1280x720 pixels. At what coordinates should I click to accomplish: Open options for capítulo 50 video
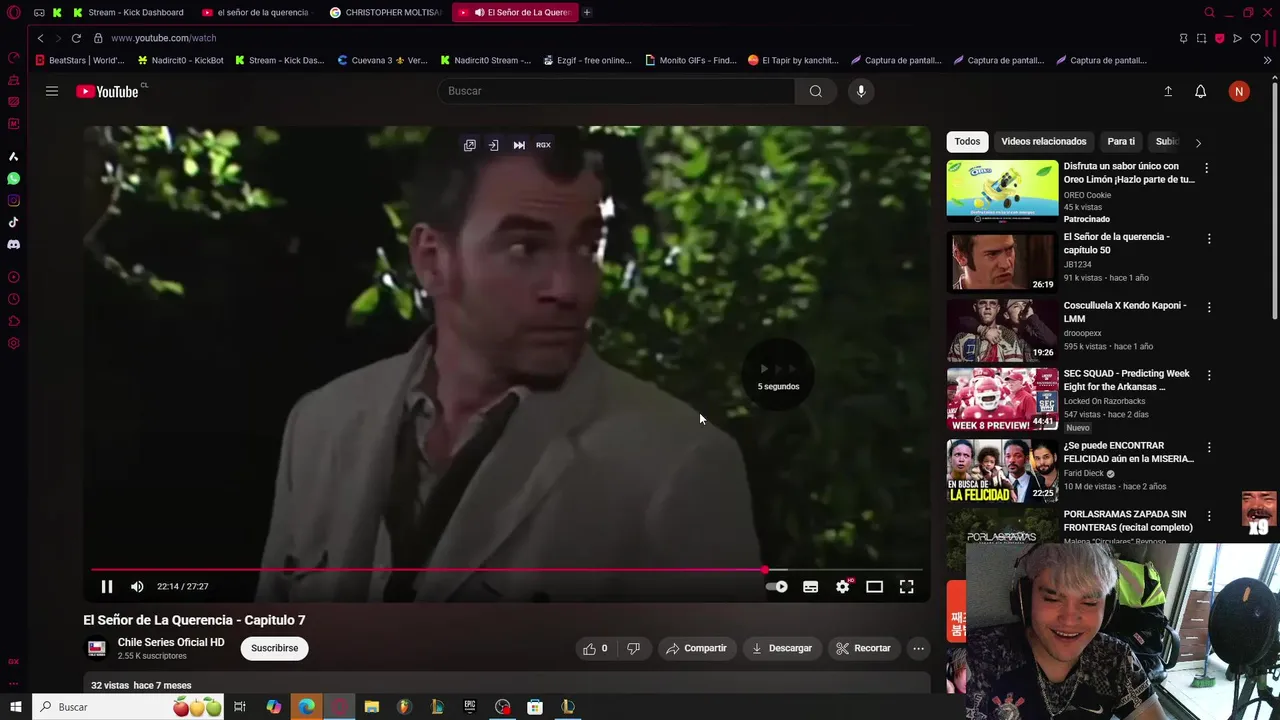coord(1209,239)
